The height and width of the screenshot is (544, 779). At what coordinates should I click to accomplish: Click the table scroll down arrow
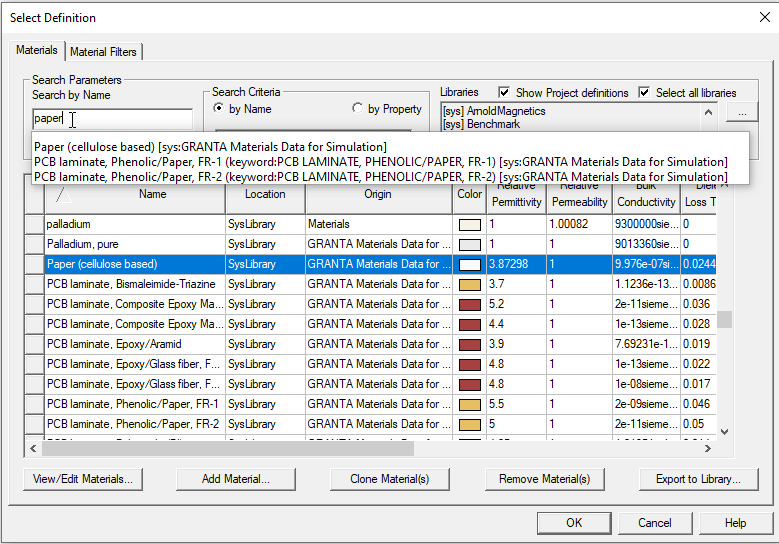pyautogui.click(x=724, y=432)
